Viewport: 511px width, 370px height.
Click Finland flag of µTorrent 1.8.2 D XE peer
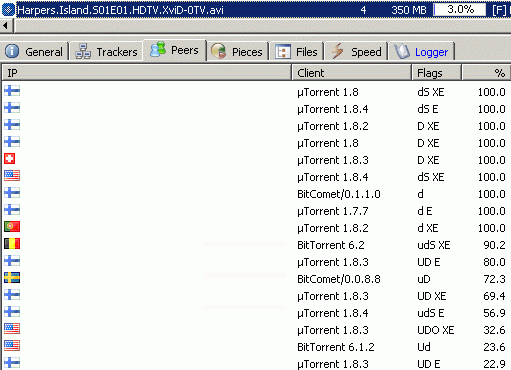(12, 124)
